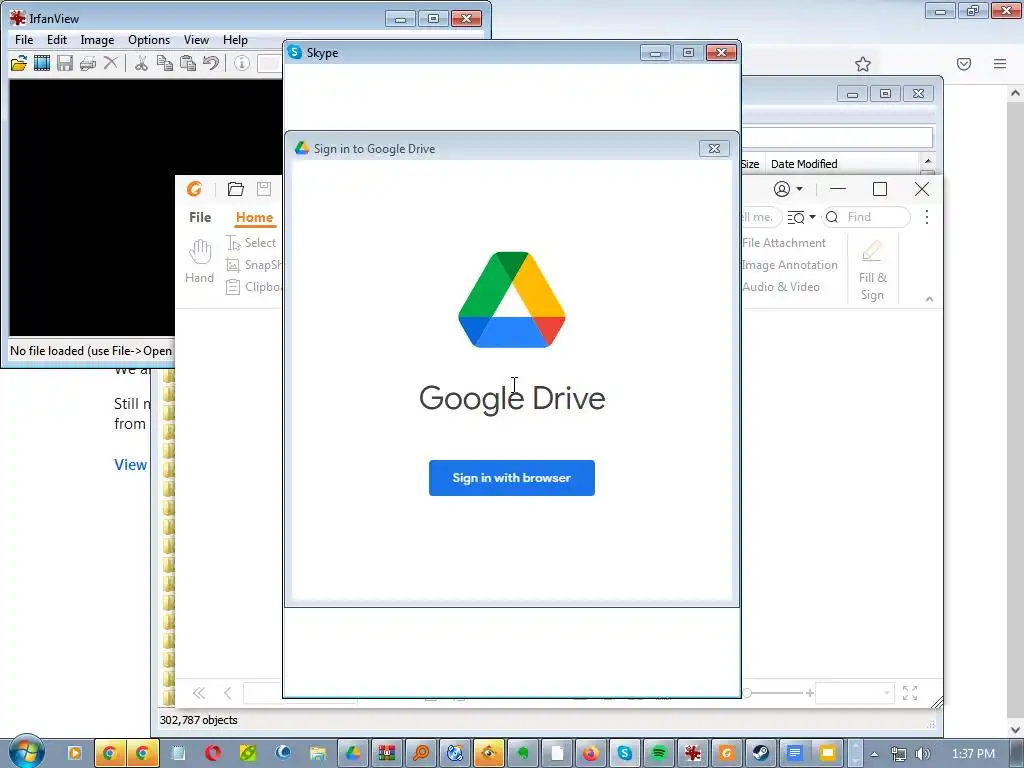
Task: Open the Firefox hamburger menu
Action: 1000,64
